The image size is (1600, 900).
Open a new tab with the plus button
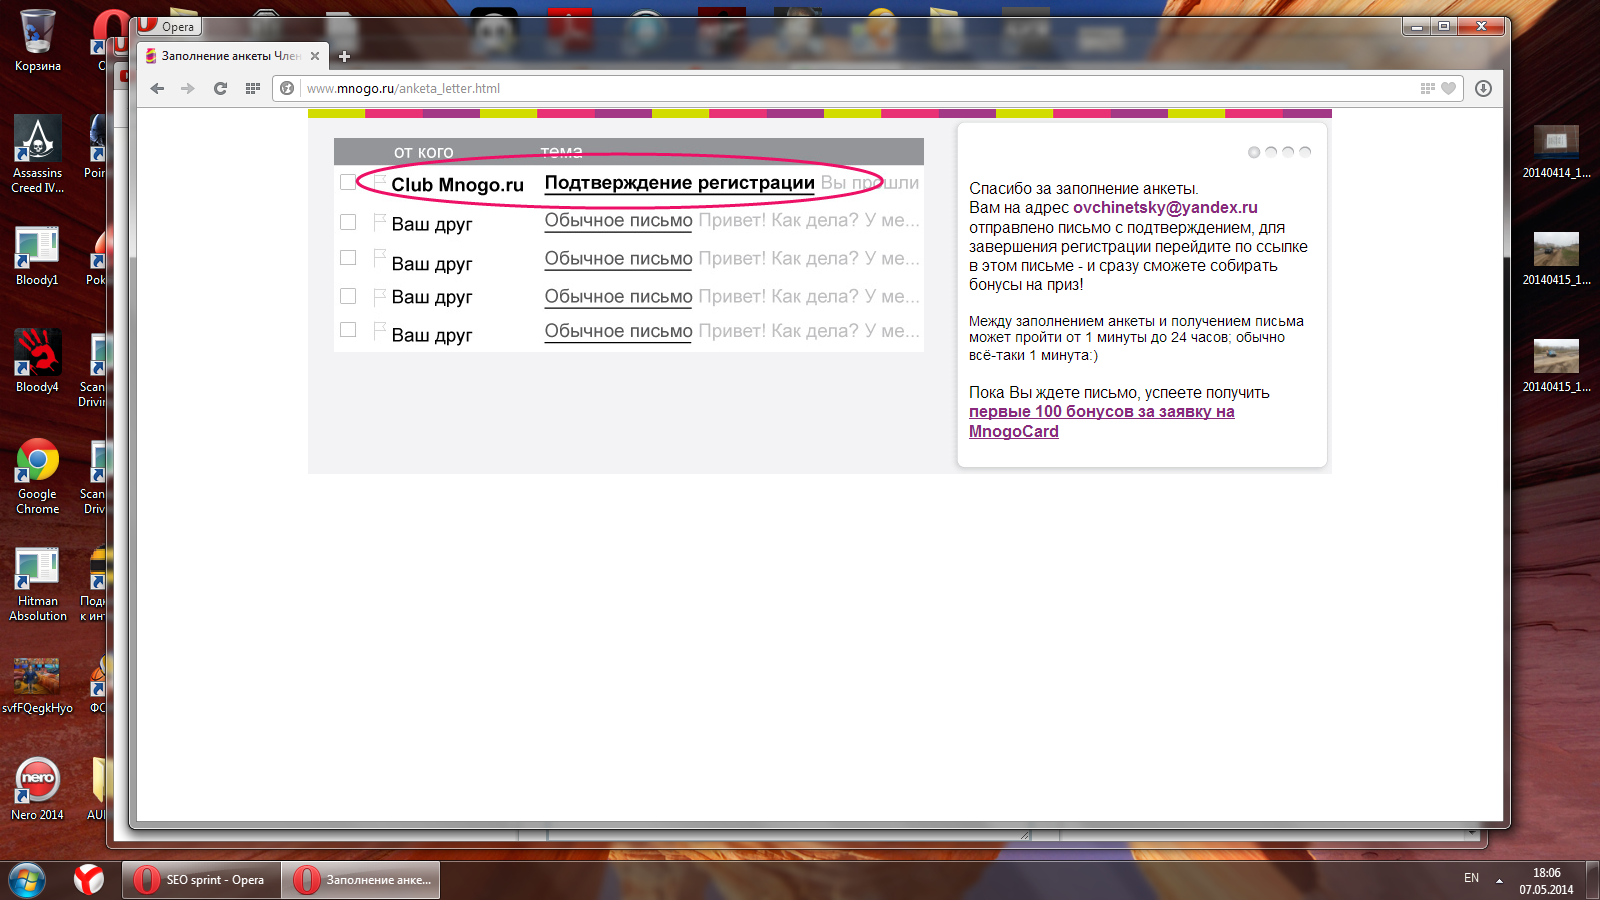tap(344, 56)
